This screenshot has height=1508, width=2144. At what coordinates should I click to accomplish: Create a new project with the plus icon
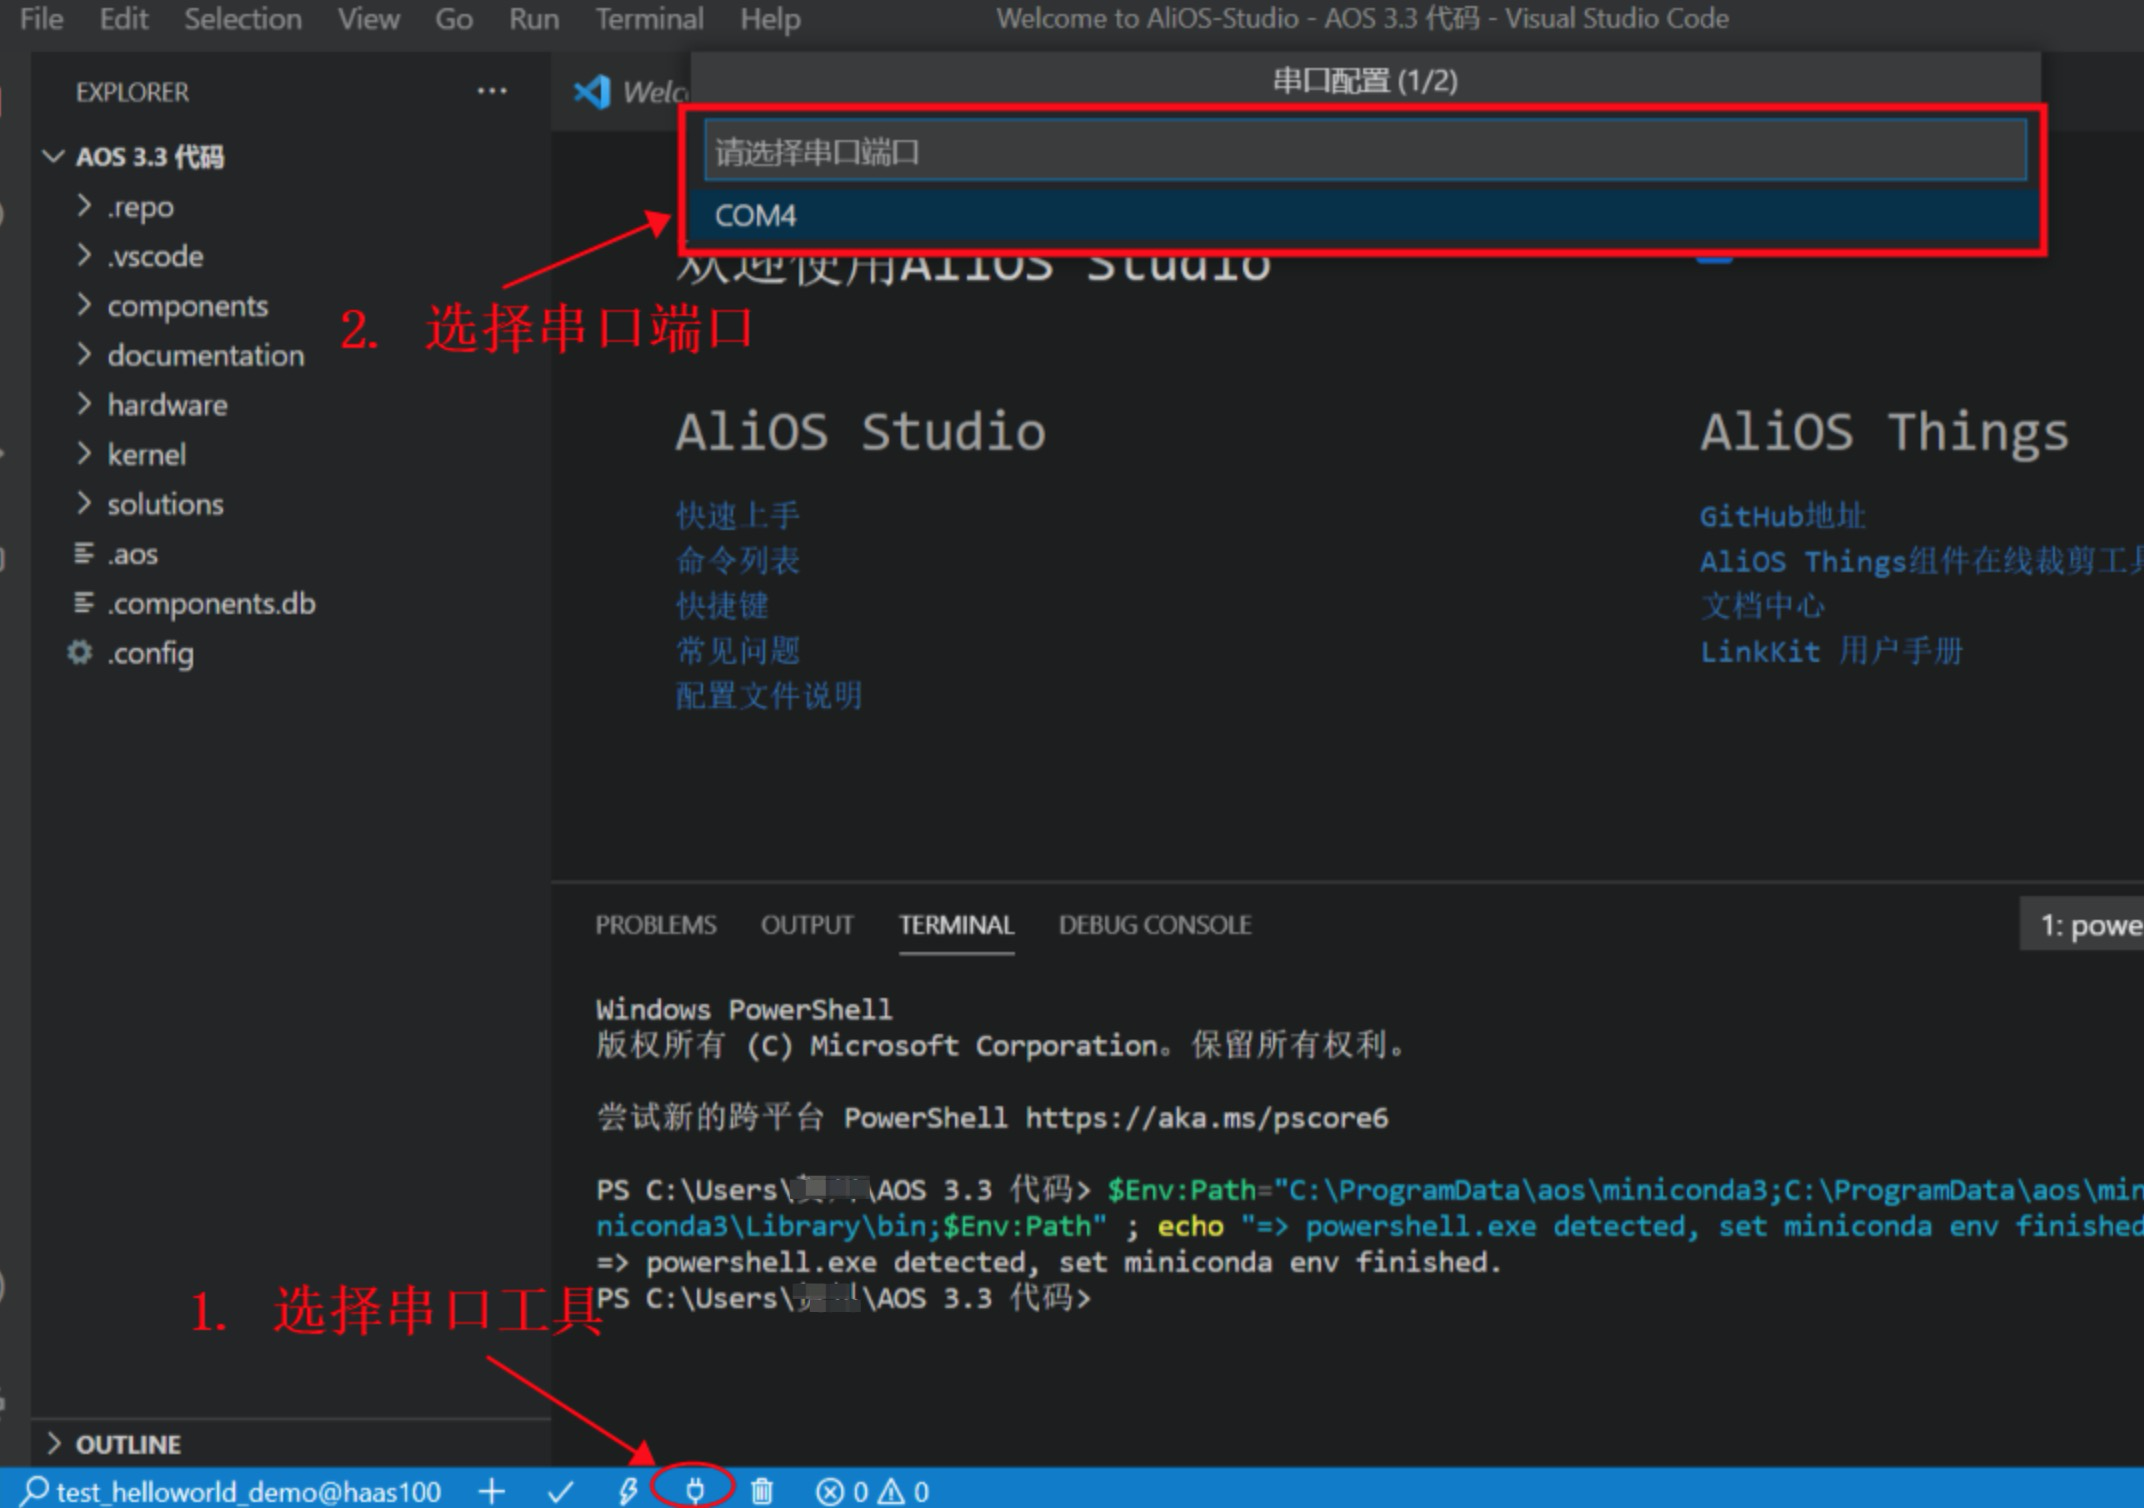pyautogui.click(x=492, y=1490)
